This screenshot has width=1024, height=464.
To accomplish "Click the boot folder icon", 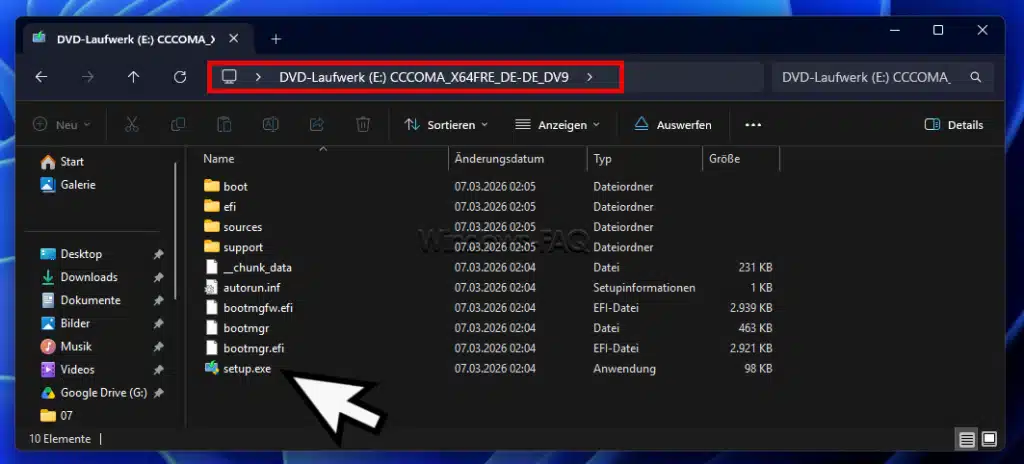I will 212,186.
